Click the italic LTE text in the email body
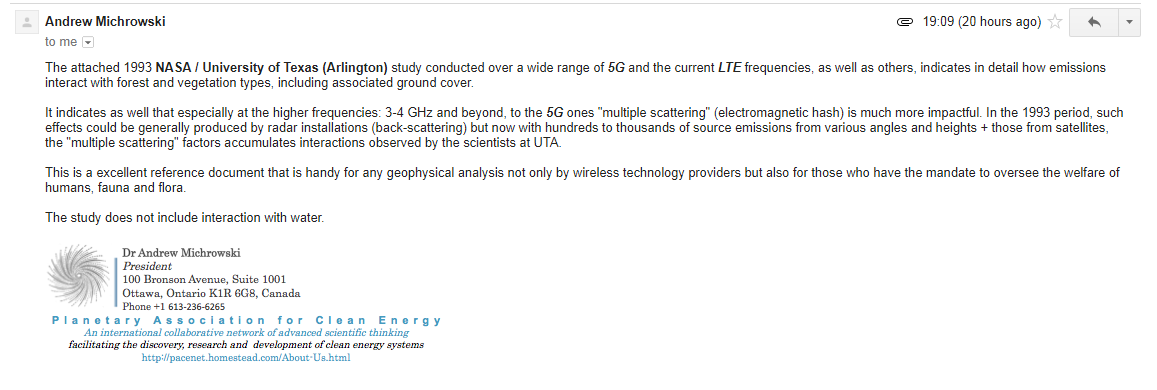This screenshot has width=1157, height=390. pyautogui.click(x=730, y=68)
